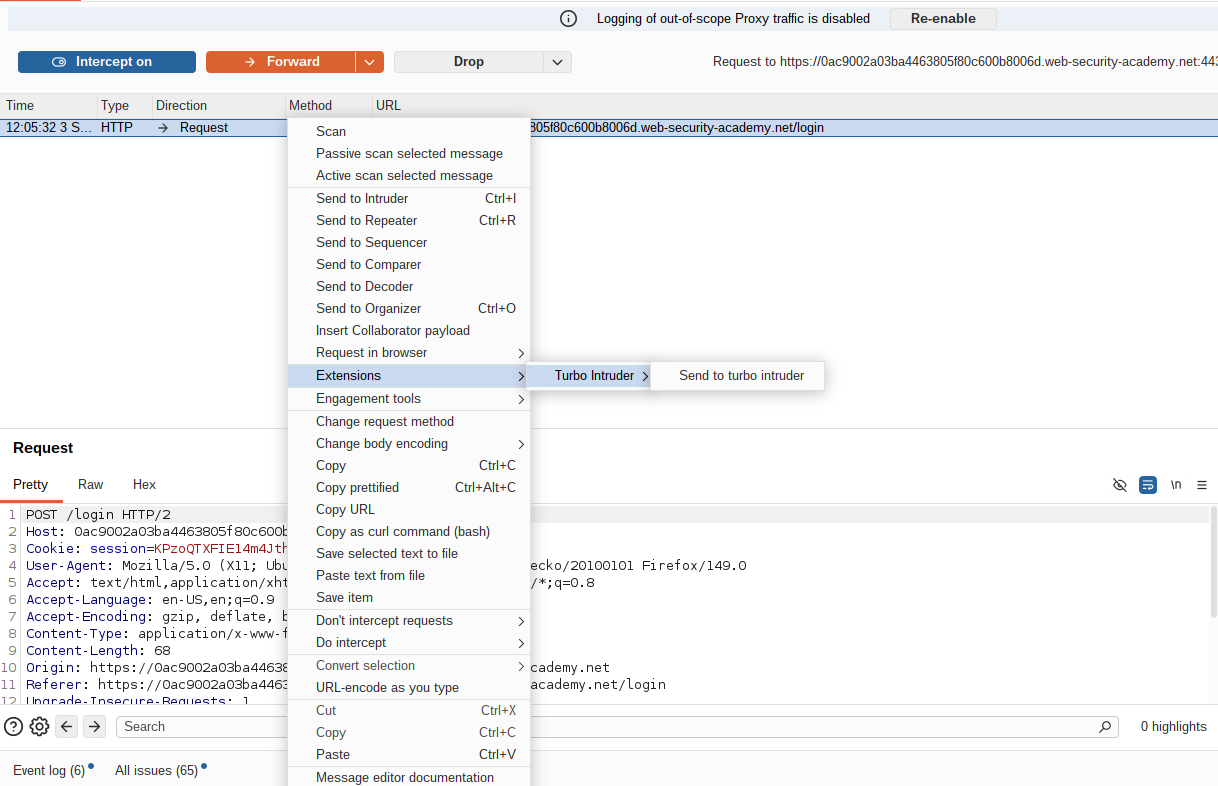The height and width of the screenshot is (786, 1218).
Task: Open the Drop dropdown arrow
Action: point(557,62)
